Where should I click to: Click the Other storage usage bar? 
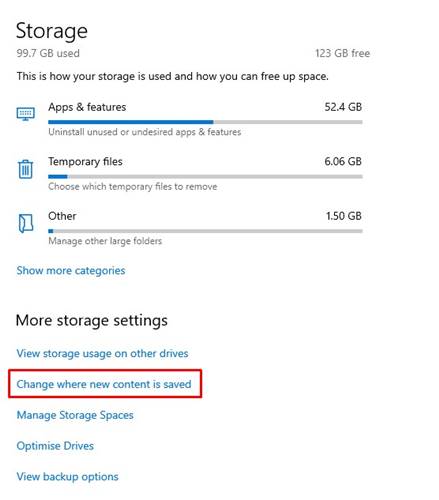[x=205, y=231]
